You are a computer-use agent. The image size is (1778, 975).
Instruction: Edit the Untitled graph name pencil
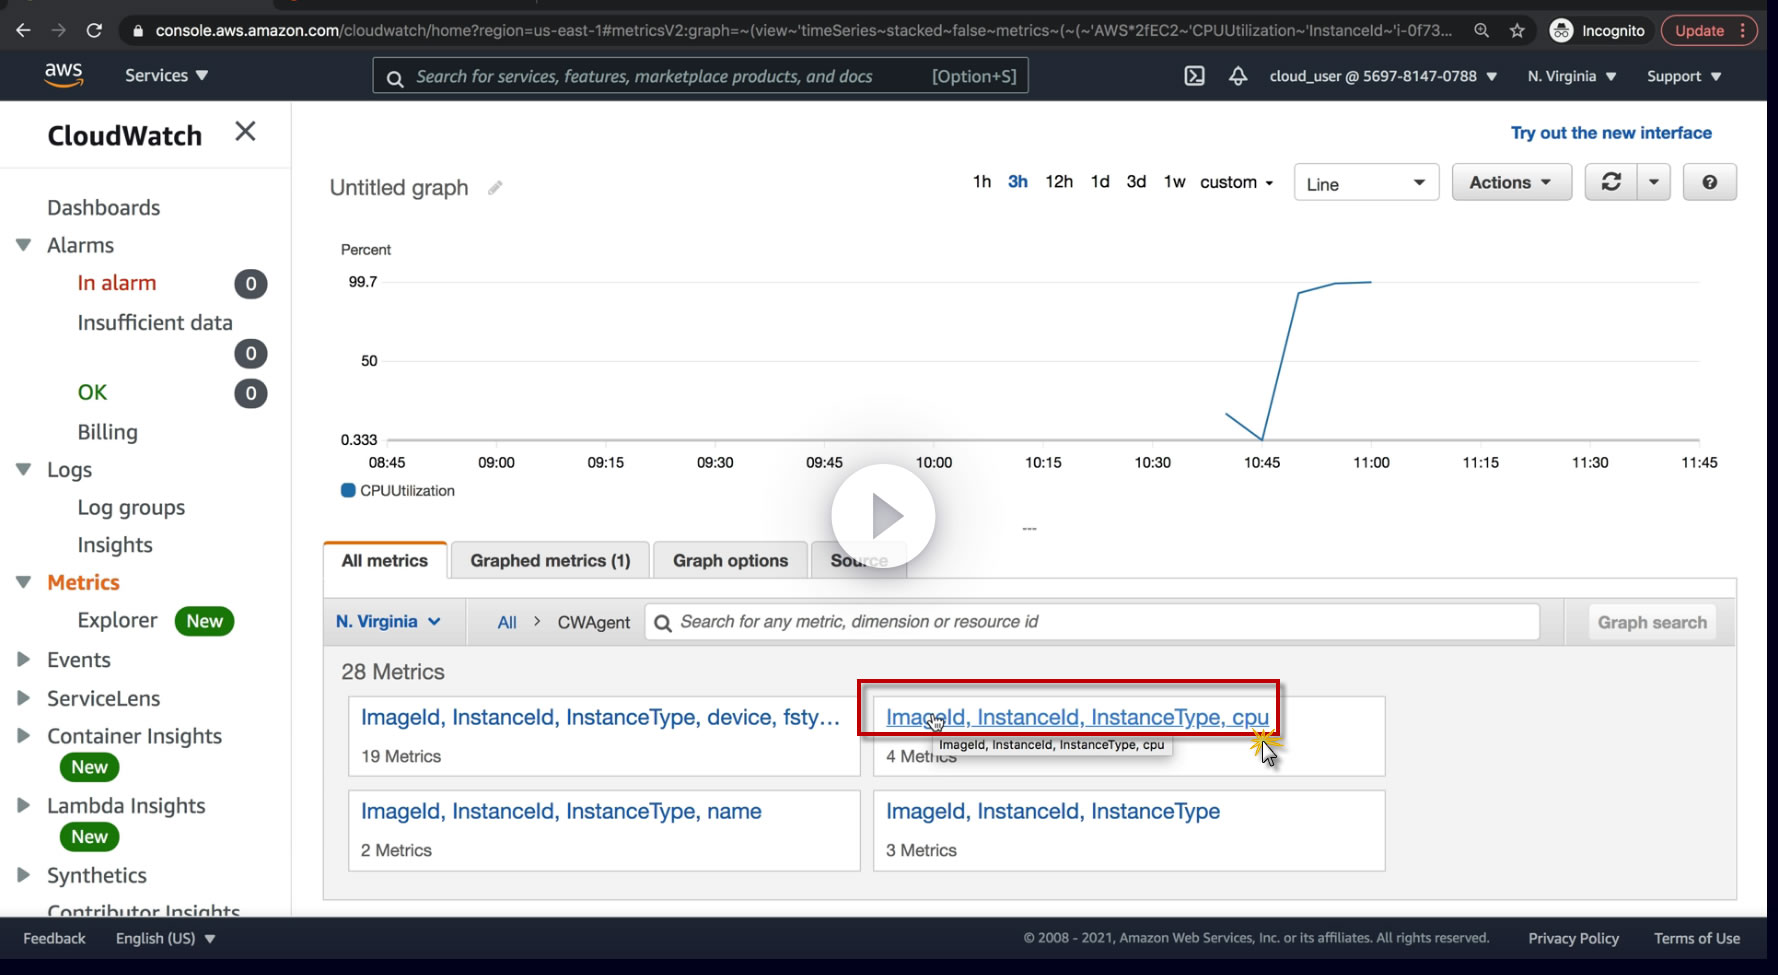[x=494, y=188]
